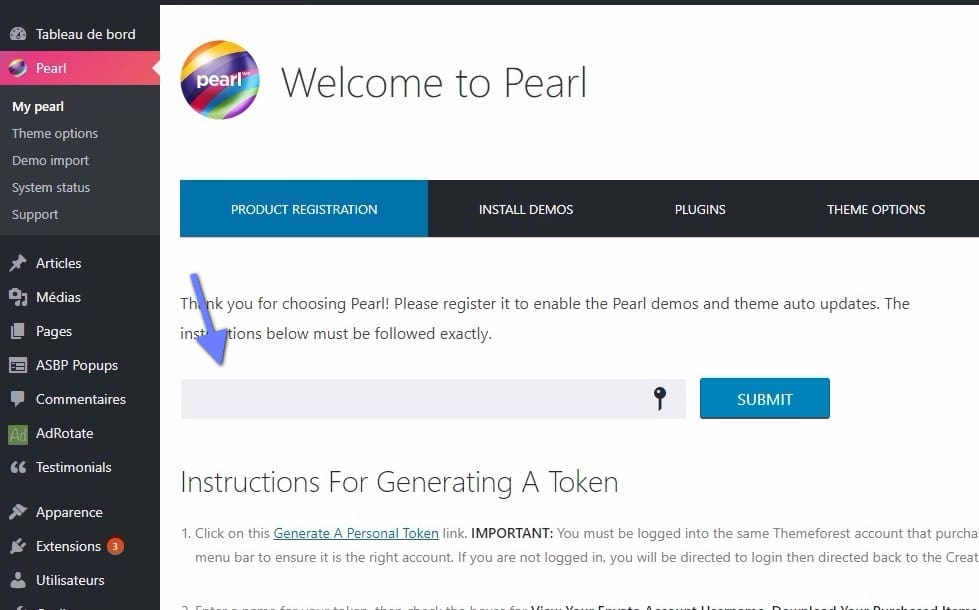Click the Utilisateurs users icon
The width and height of the screenshot is (979, 610).
tap(20, 580)
